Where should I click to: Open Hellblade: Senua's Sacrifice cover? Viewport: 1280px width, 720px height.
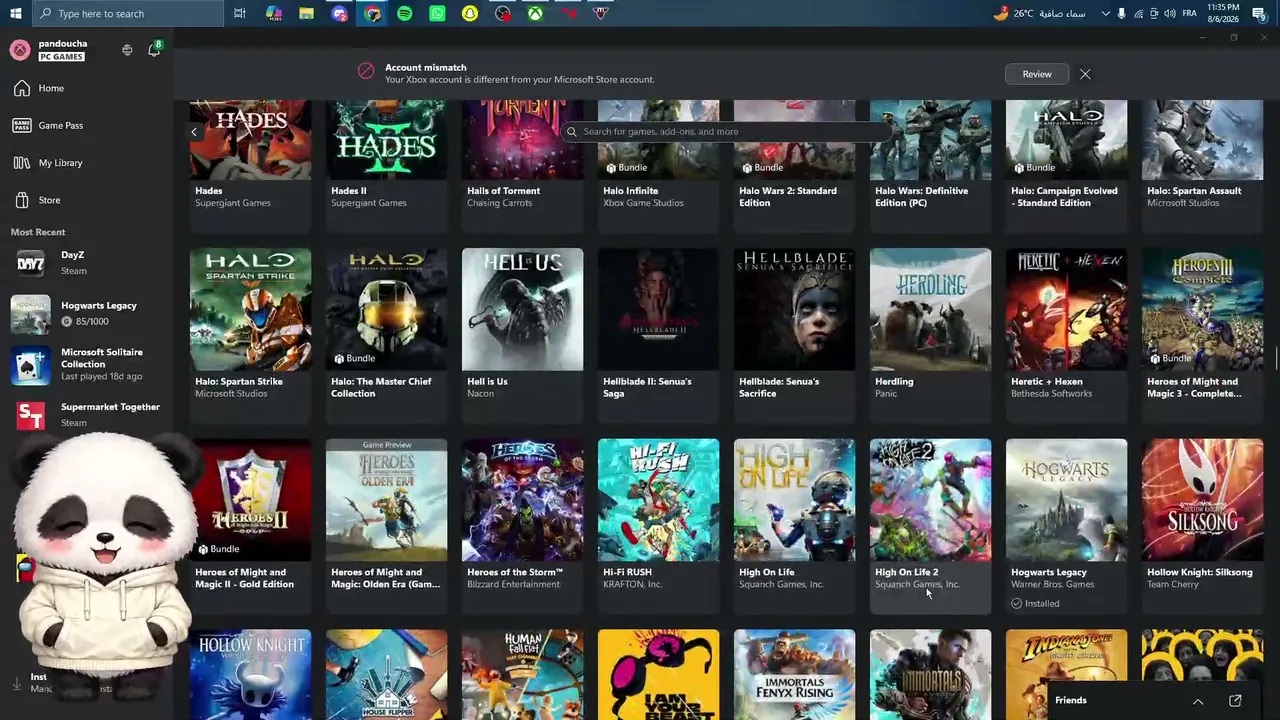pos(794,309)
